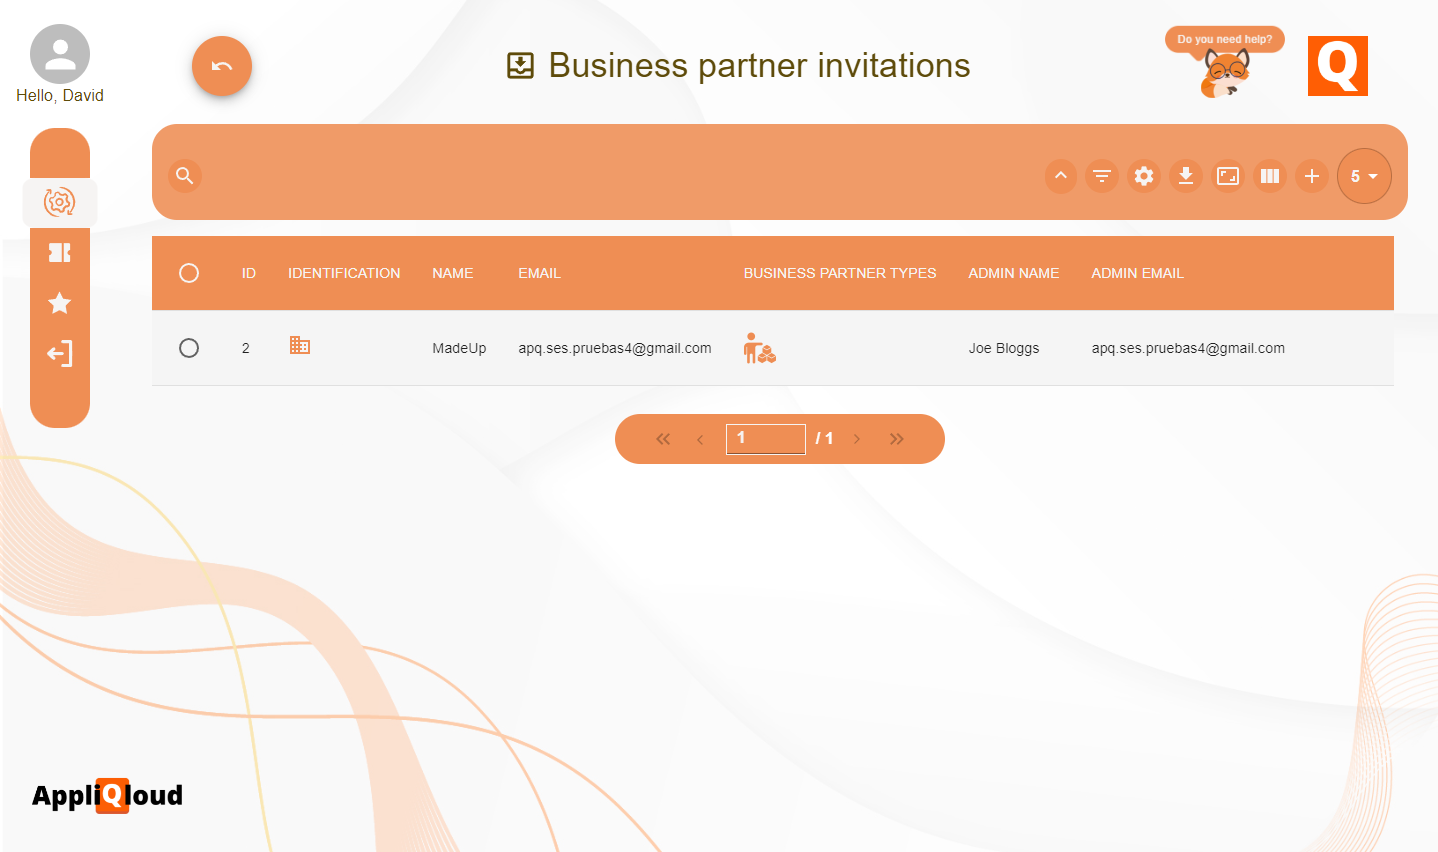Click the page number input field
This screenshot has height=852, width=1438.
coord(765,439)
